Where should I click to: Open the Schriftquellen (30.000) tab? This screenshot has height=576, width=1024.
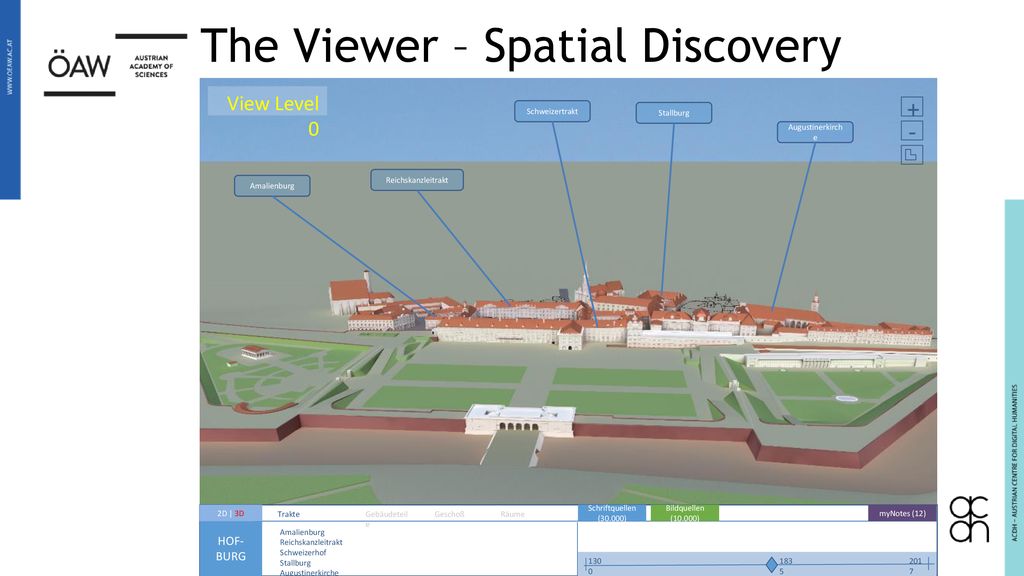pyautogui.click(x=612, y=513)
